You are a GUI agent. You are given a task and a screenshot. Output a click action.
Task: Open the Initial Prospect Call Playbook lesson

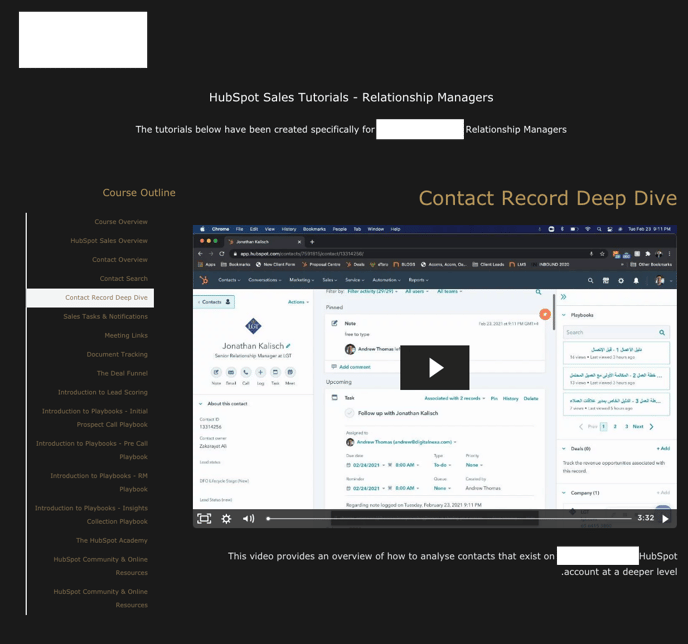pyautogui.click(x=95, y=418)
